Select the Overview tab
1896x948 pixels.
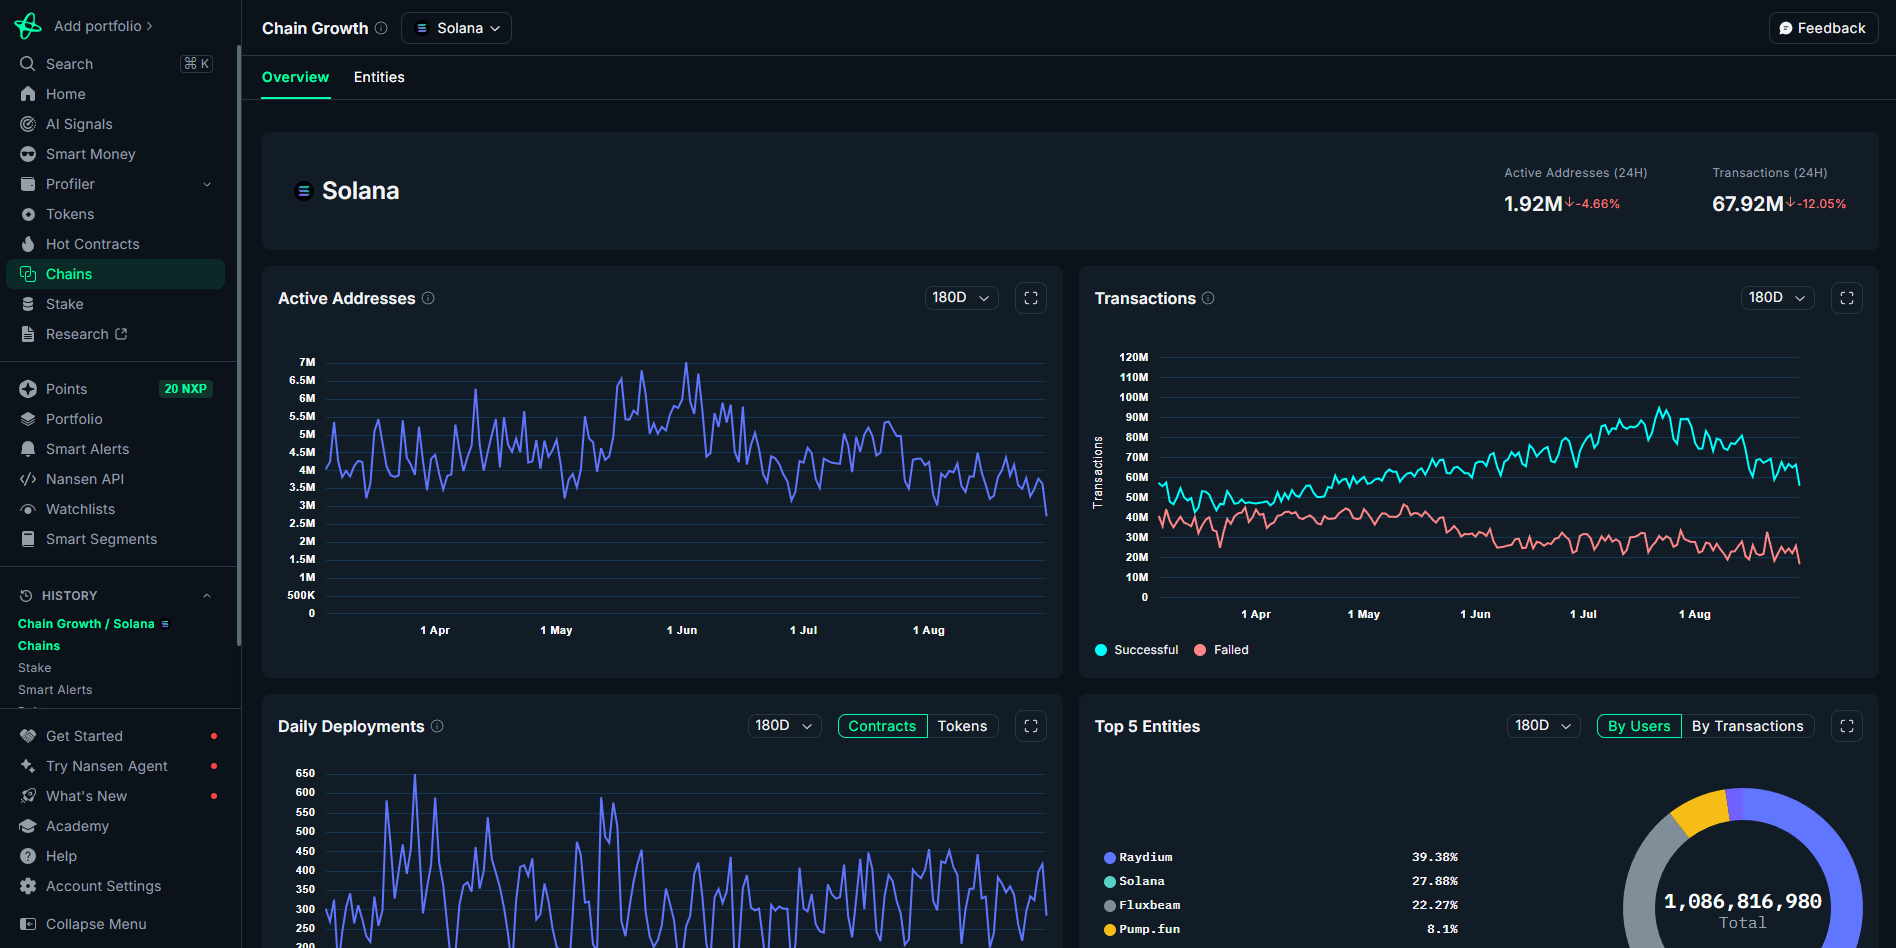(295, 77)
